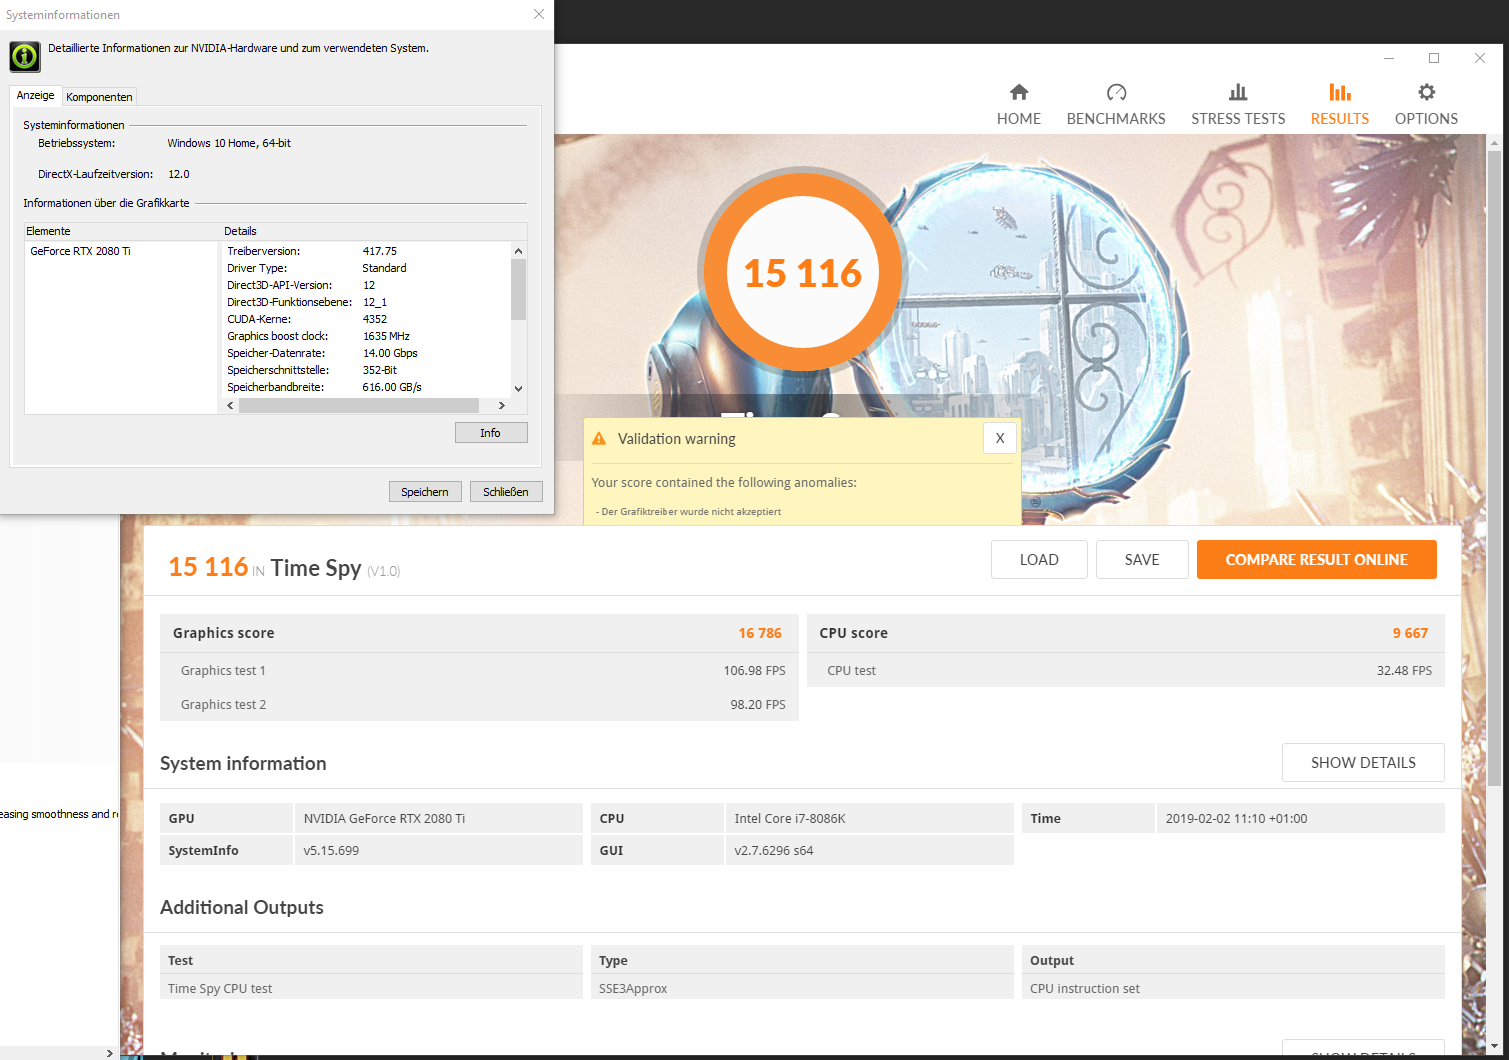Click the SAVE result button
Screen dimensions: 1509x1060
1142,560
